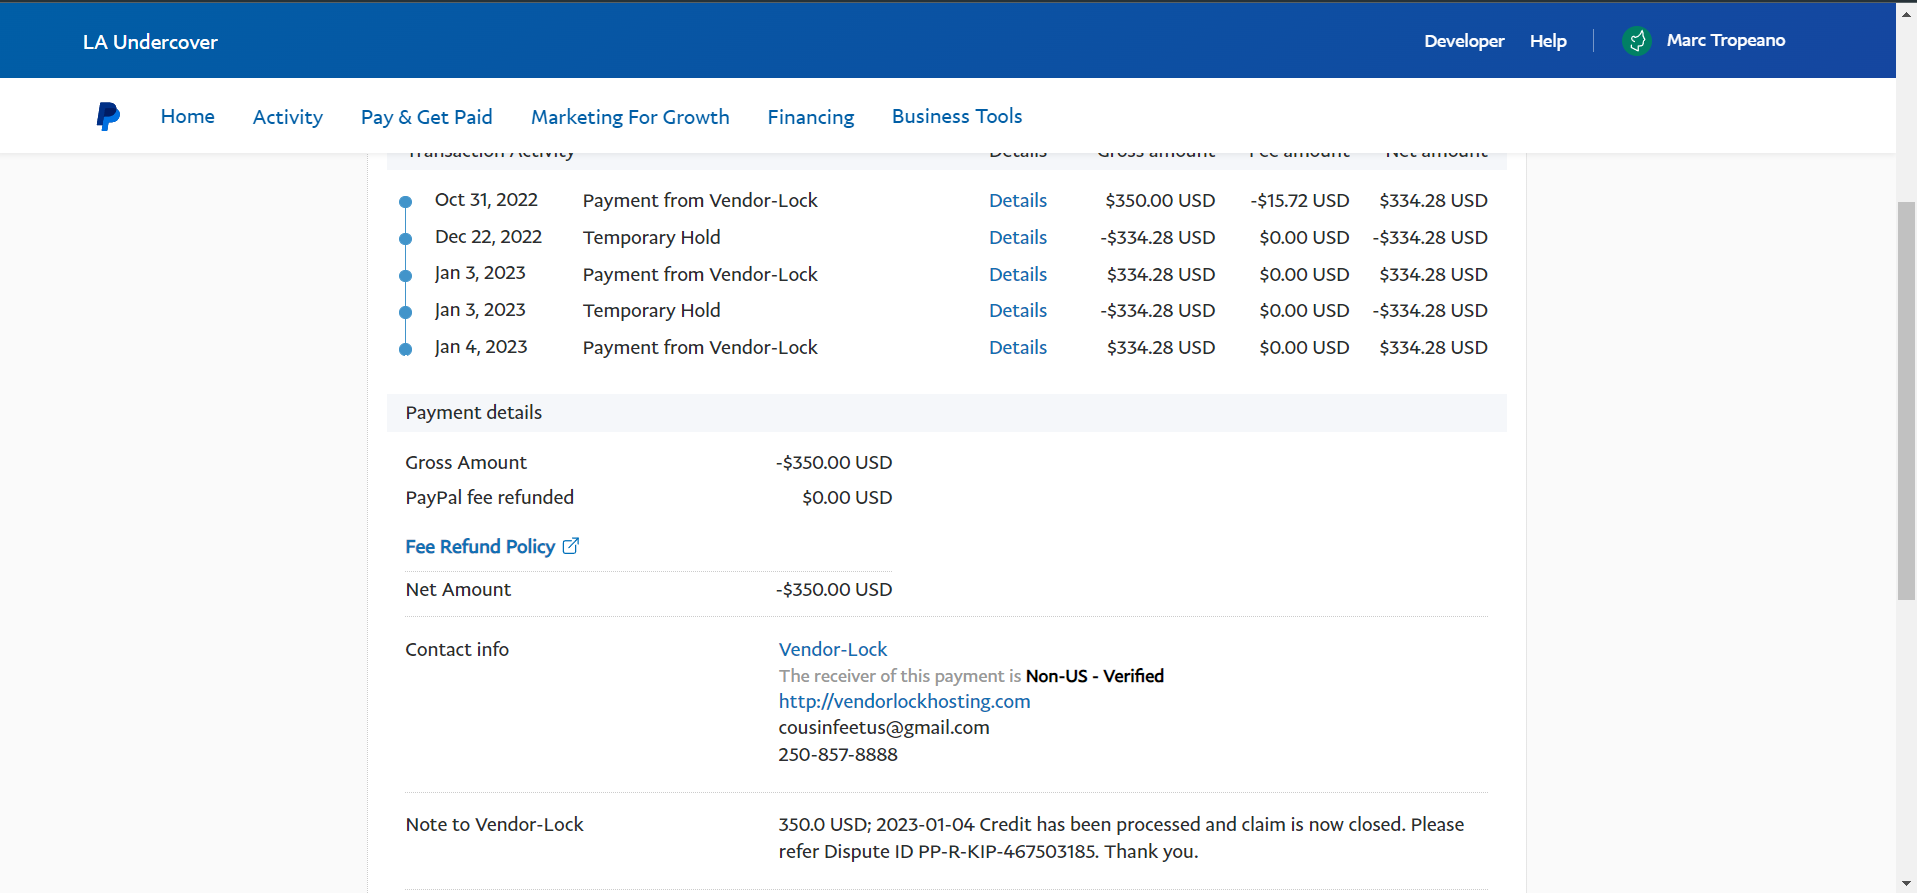Click Payment from Vendor-Lock on Oct 31 row

point(700,200)
